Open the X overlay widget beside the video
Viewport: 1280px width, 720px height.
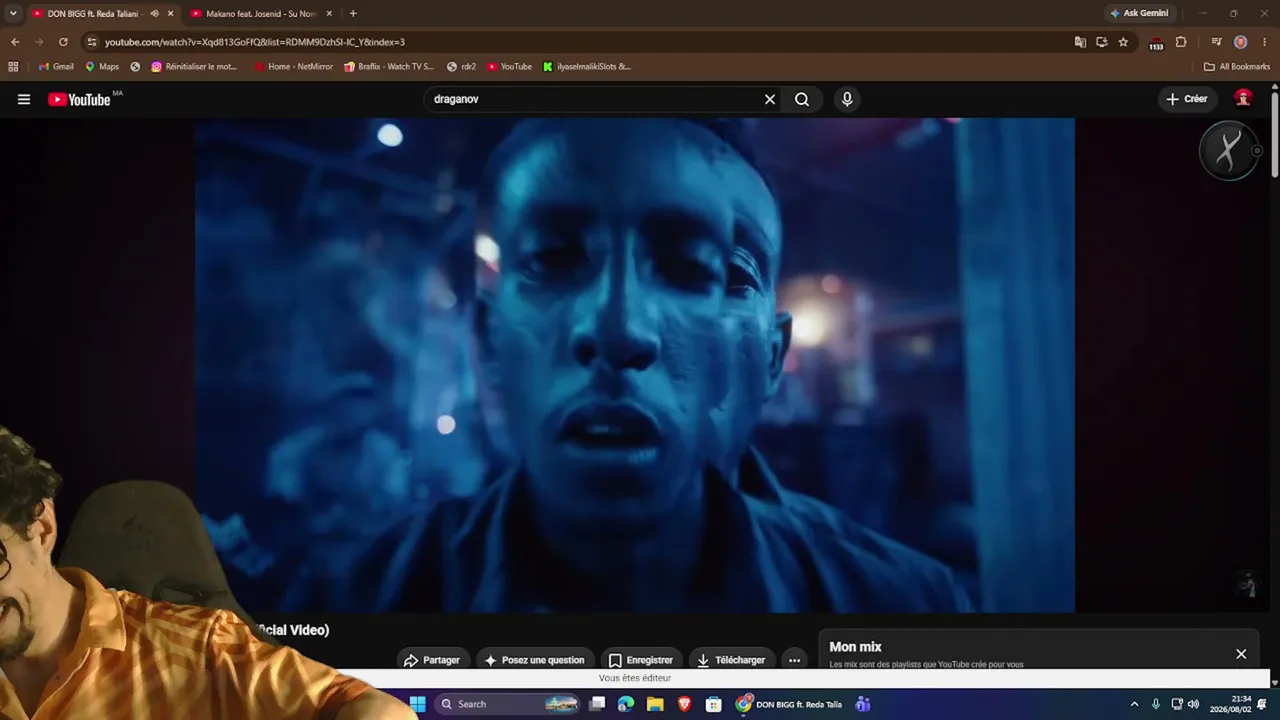1229,151
